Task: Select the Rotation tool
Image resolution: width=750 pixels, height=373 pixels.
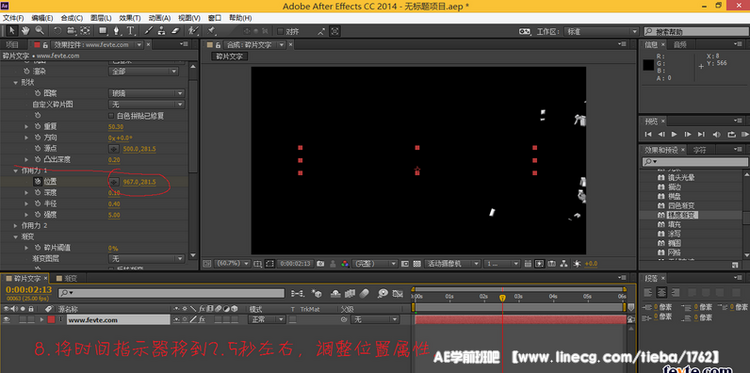Action: point(57,31)
